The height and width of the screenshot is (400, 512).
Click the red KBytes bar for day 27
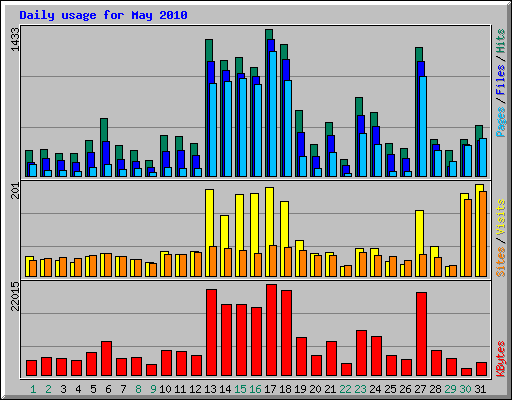pos(421,334)
